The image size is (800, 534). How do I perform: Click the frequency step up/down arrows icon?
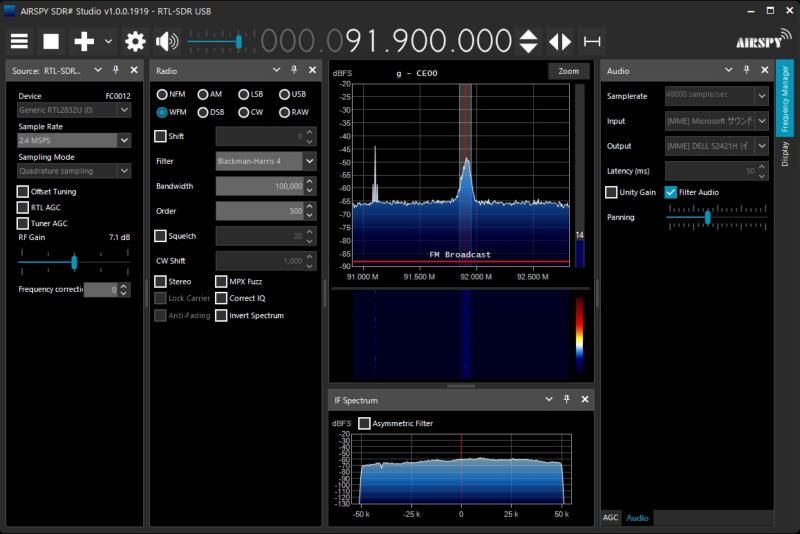(529, 41)
